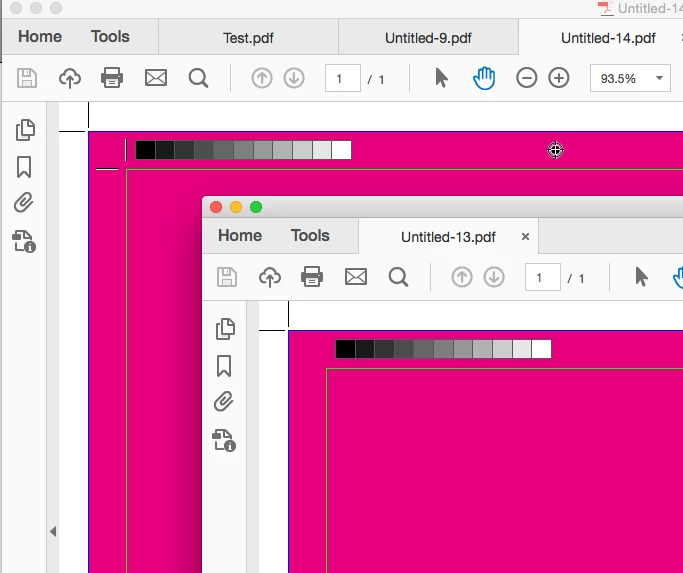Viewport: 683px width, 573px height.
Task: Open the search tool in the back window
Action: coord(198,78)
